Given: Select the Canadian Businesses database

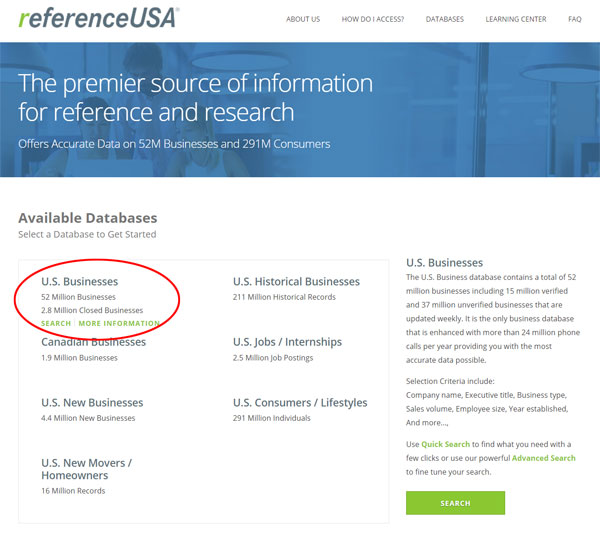Looking at the screenshot, I should 93,342.
